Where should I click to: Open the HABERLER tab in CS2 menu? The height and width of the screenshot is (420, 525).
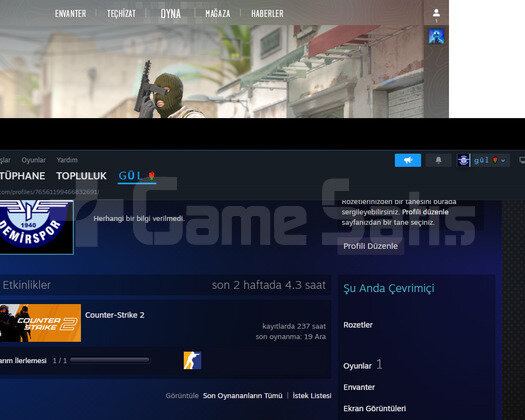tap(267, 14)
